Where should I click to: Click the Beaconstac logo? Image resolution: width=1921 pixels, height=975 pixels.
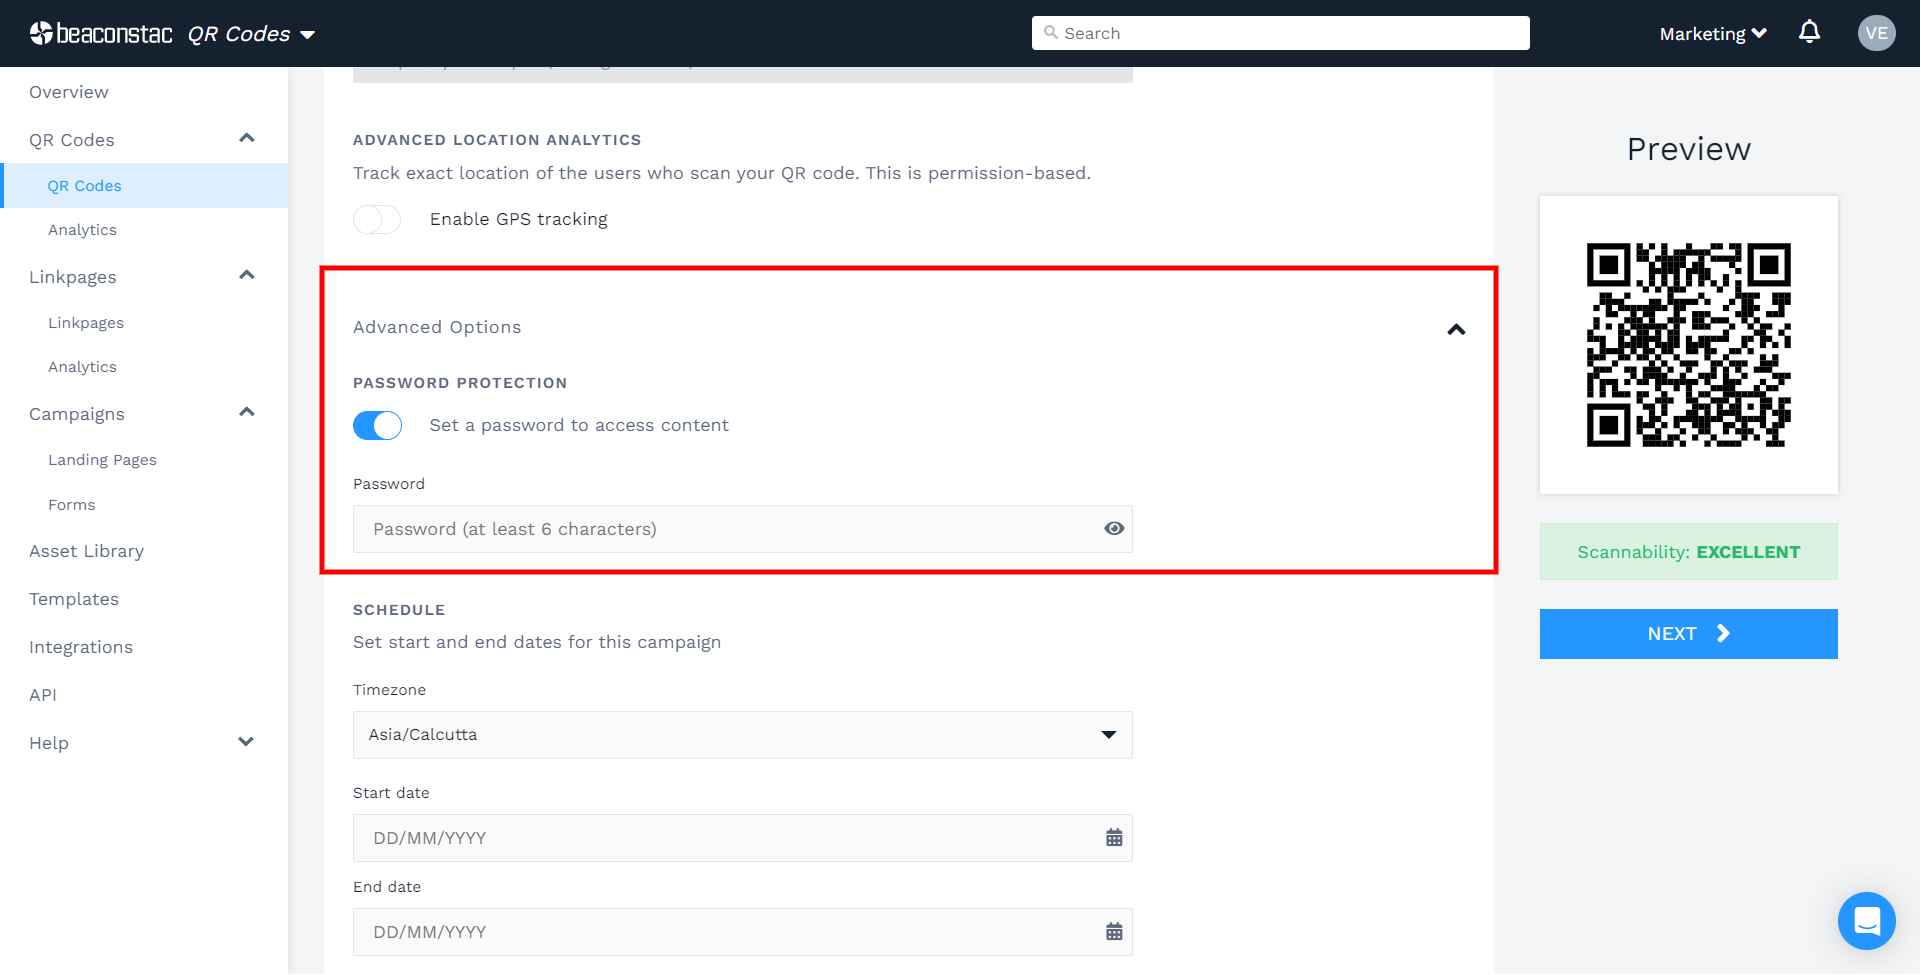click(x=101, y=34)
